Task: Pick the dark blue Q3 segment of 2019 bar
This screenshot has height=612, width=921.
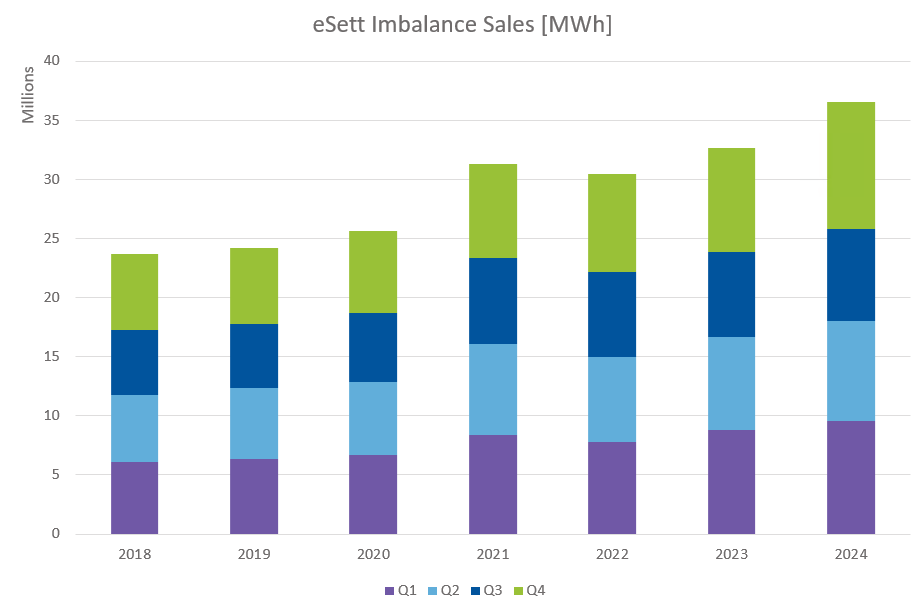Action: (x=254, y=357)
